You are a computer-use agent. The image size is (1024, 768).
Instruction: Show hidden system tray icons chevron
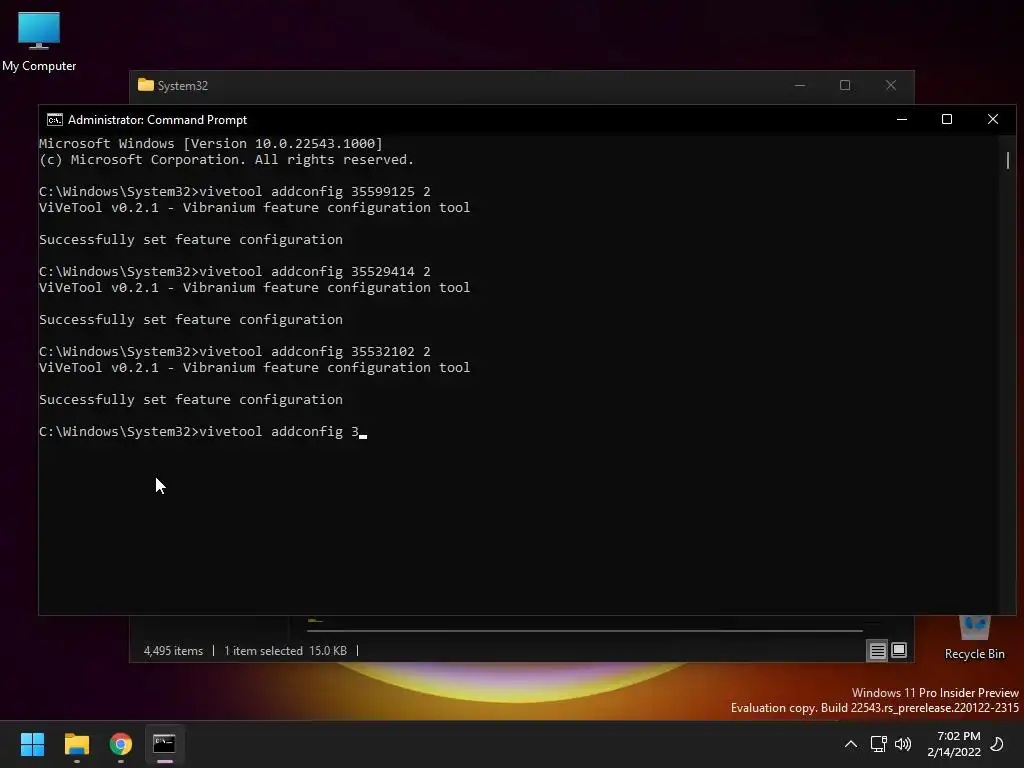click(851, 744)
